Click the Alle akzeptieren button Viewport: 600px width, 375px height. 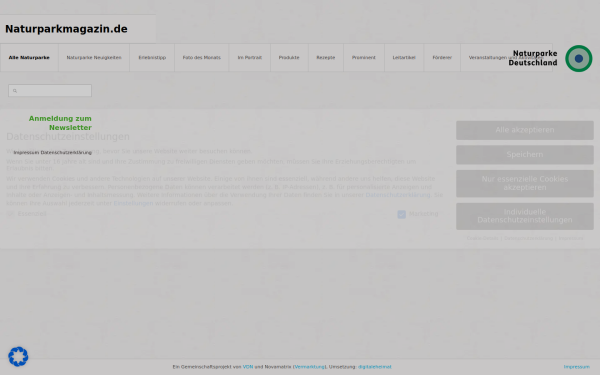(x=525, y=130)
